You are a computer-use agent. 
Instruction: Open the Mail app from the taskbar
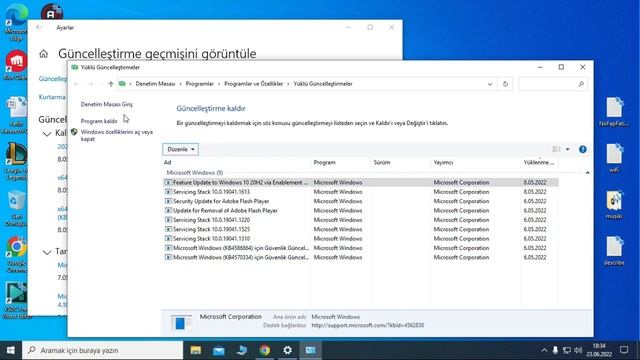click(218, 350)
